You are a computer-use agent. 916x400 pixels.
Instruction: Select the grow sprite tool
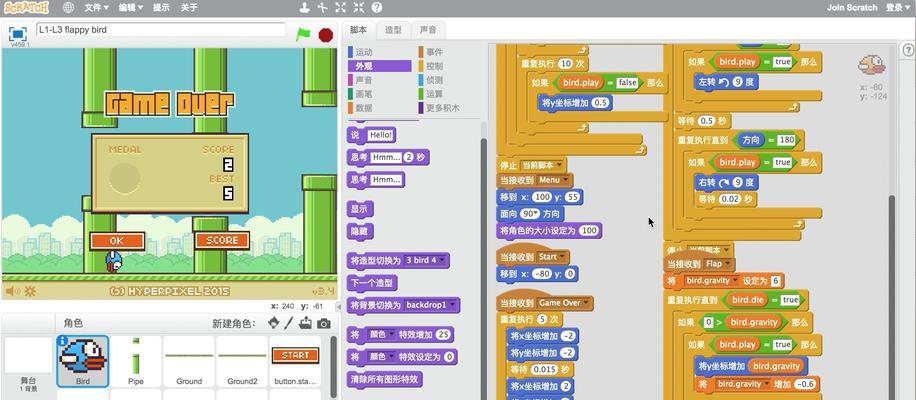pos(341,8)
